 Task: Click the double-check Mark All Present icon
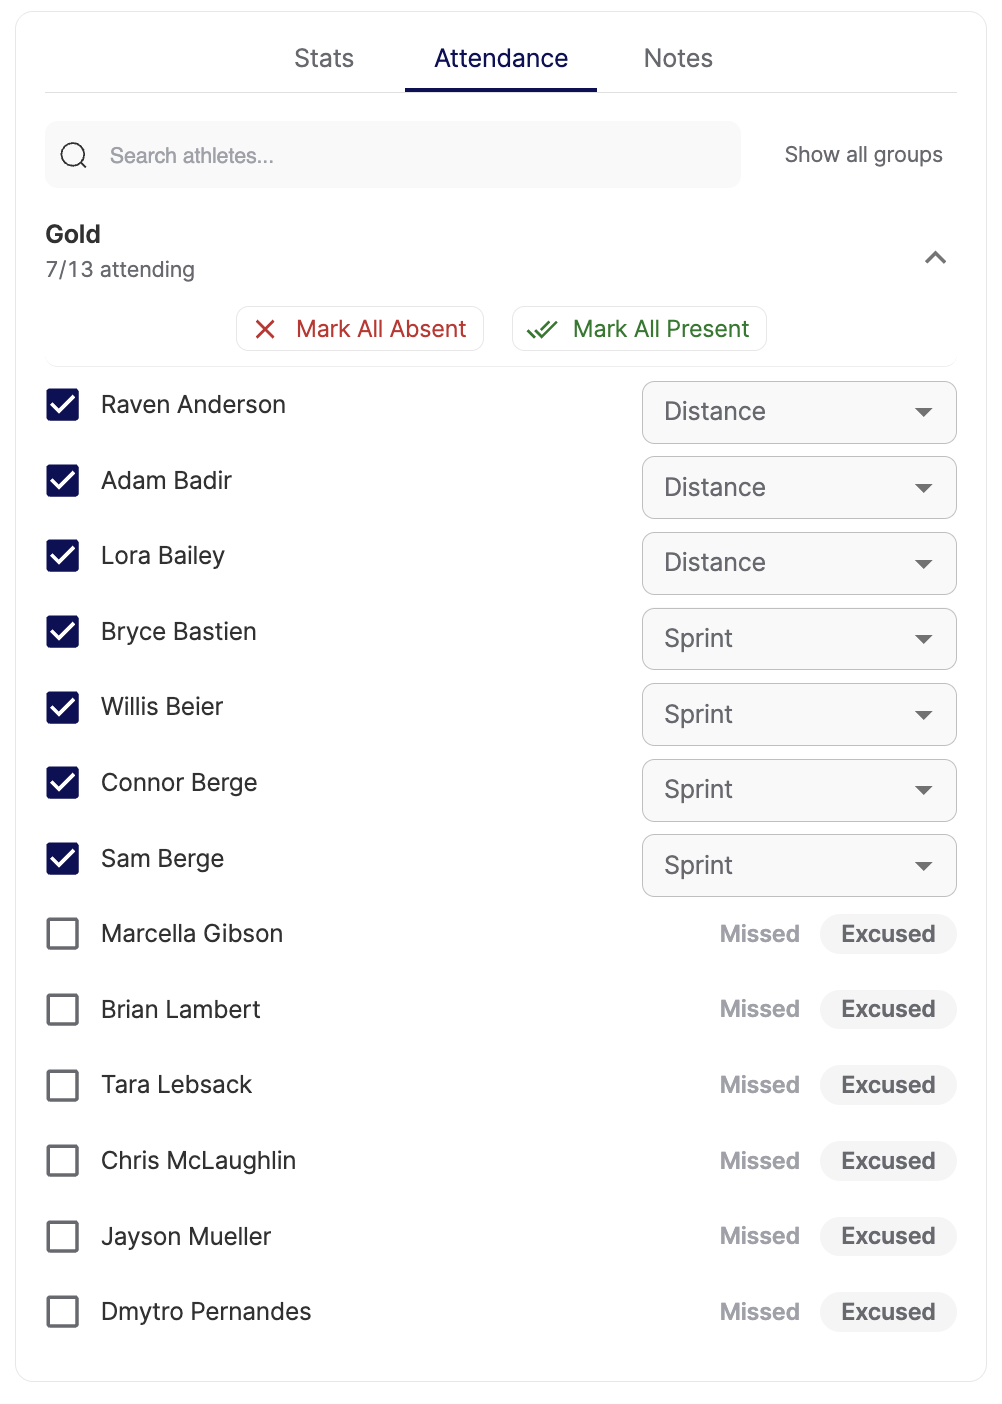point(542,329)
